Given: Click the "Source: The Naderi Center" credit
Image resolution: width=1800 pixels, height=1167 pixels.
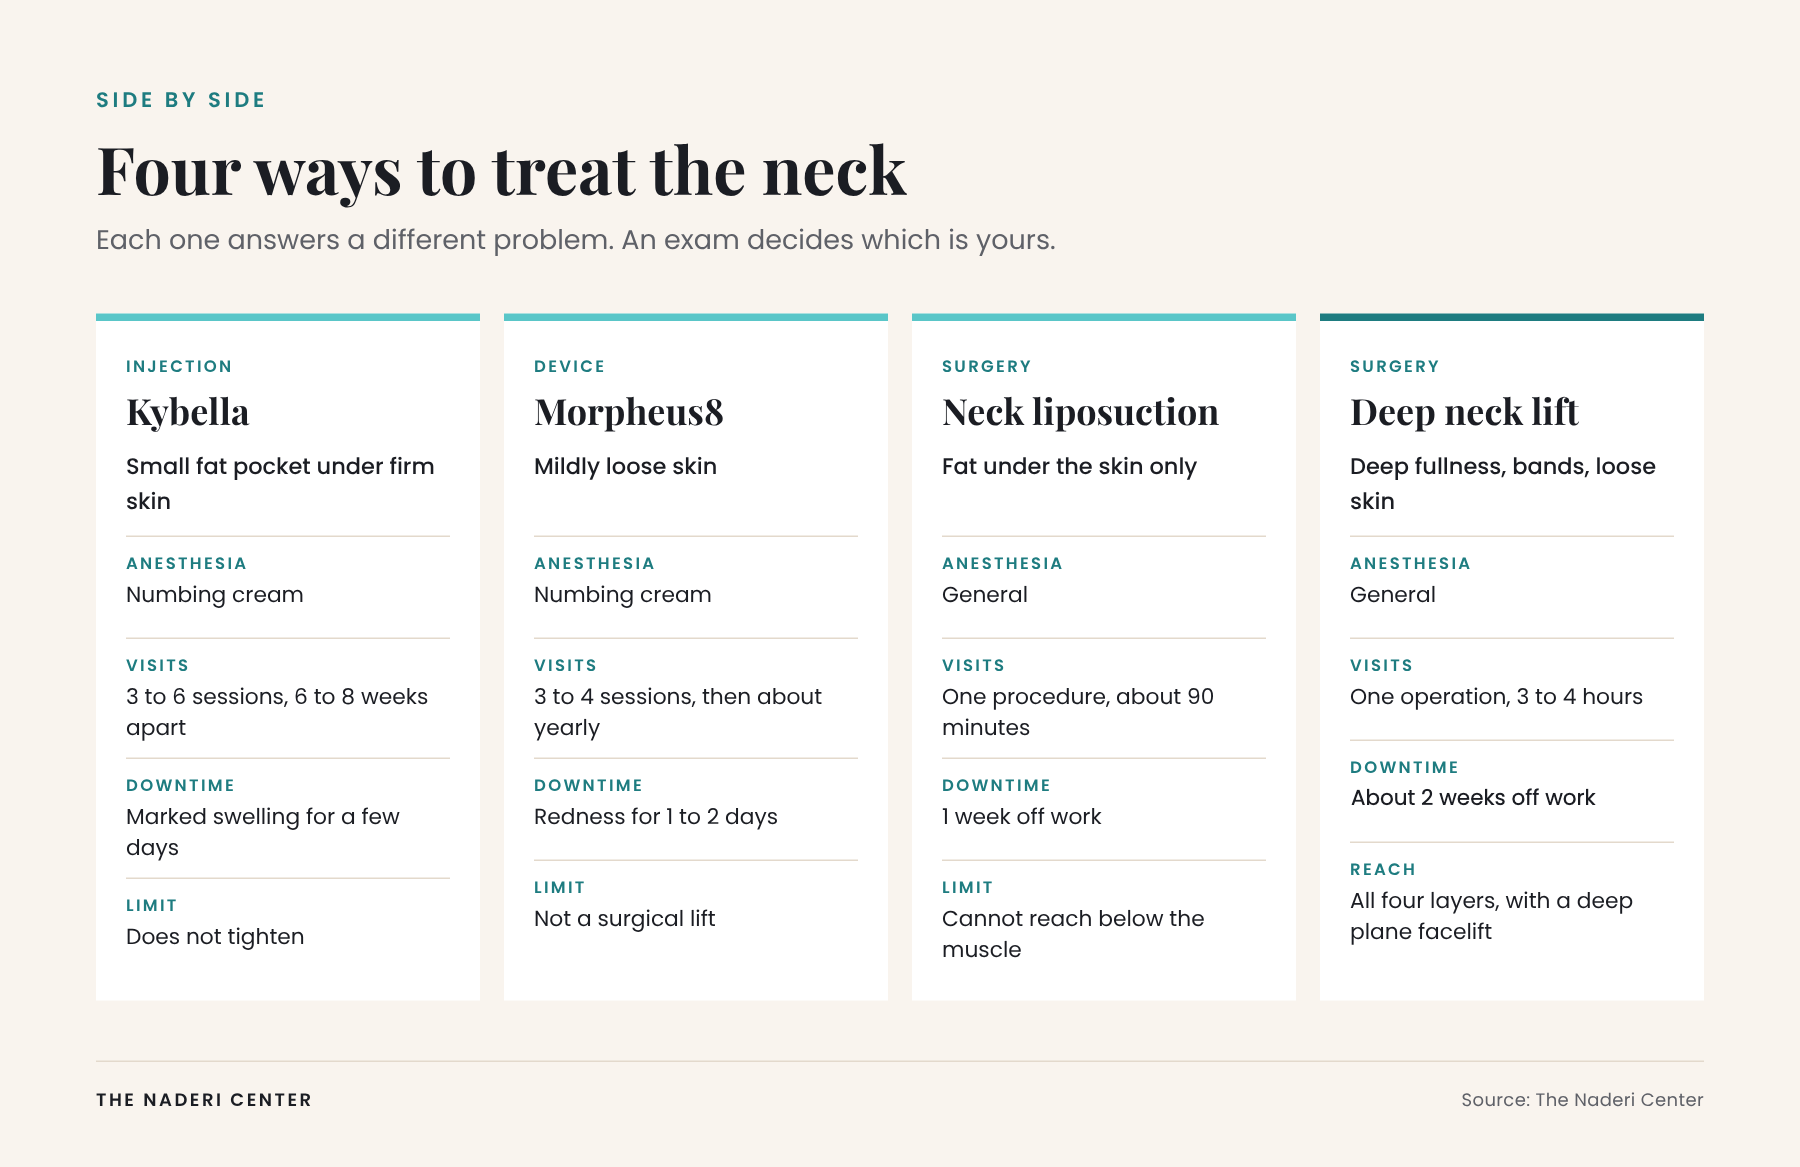Looking at the screenshot, I should pyautogui.click(x=1583, y=1100).
